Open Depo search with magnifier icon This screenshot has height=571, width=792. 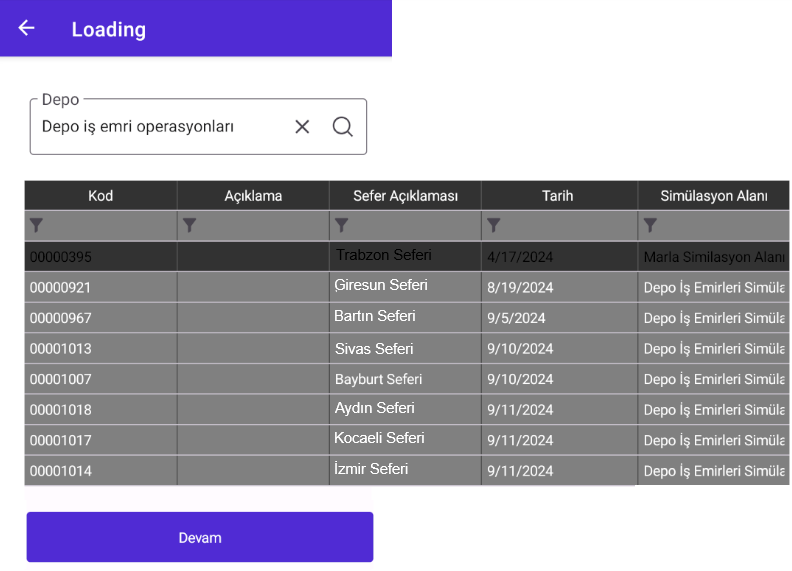click(342, 127)
